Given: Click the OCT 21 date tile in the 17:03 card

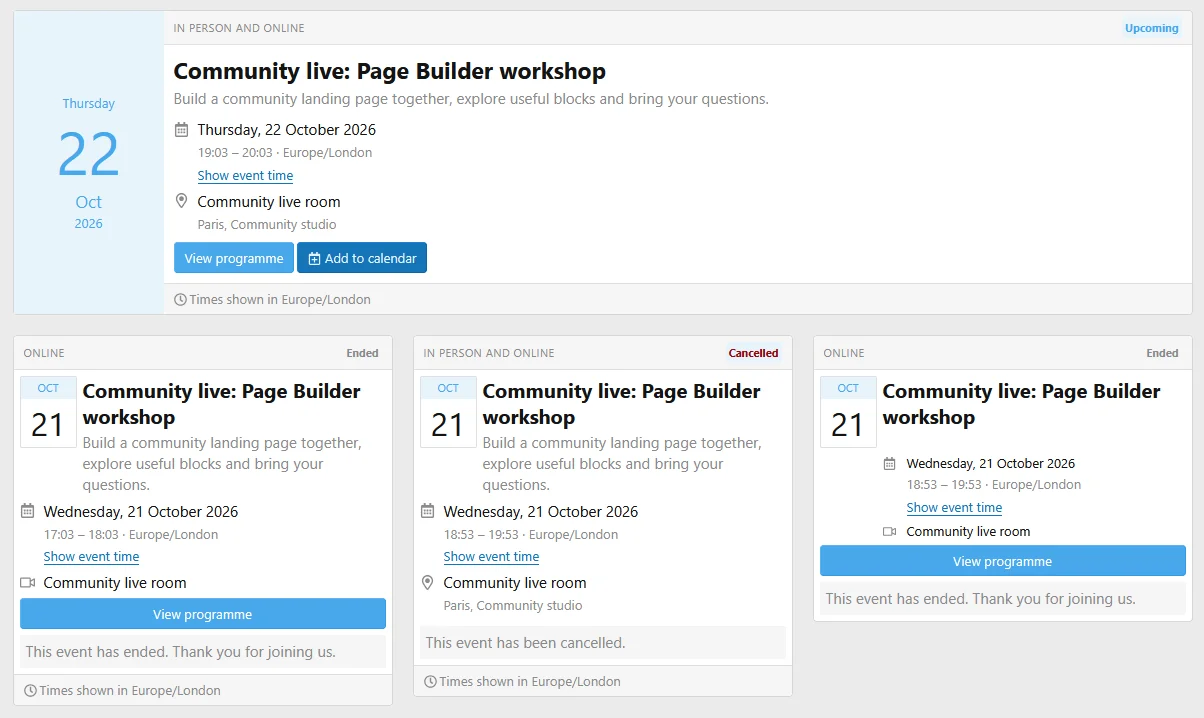Looking at the screenshot, I should pyautogui.click(x=48, y=412).
